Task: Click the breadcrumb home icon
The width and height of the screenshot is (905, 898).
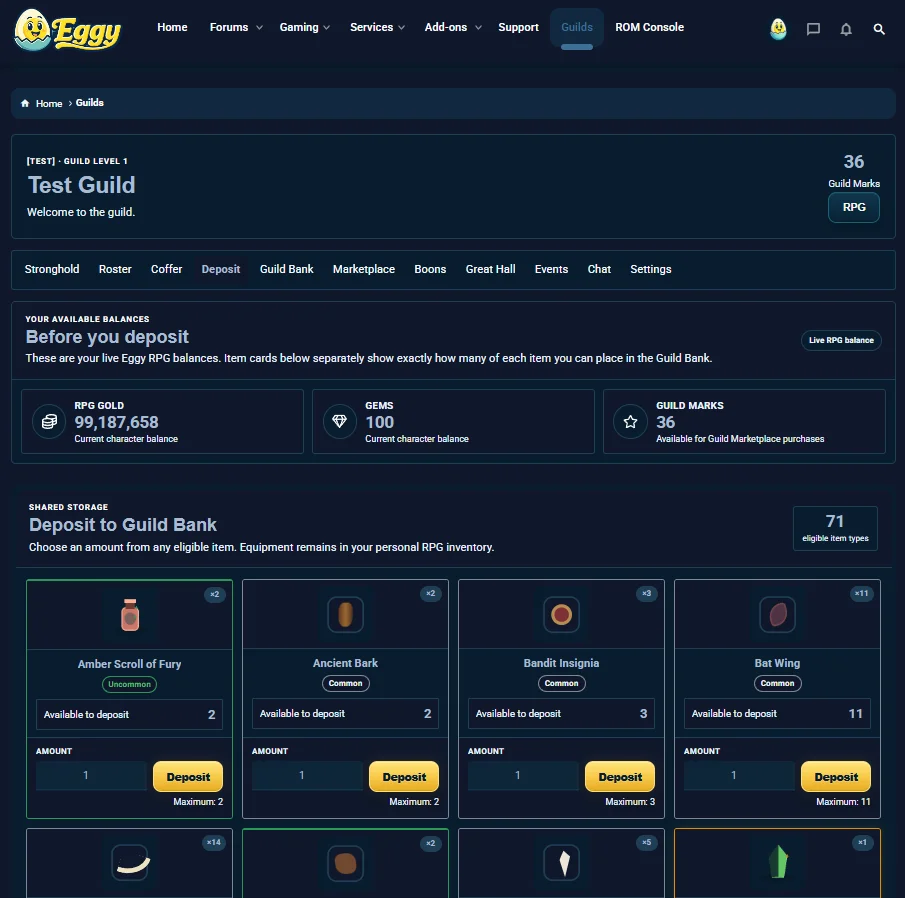Action: point(25,103)
